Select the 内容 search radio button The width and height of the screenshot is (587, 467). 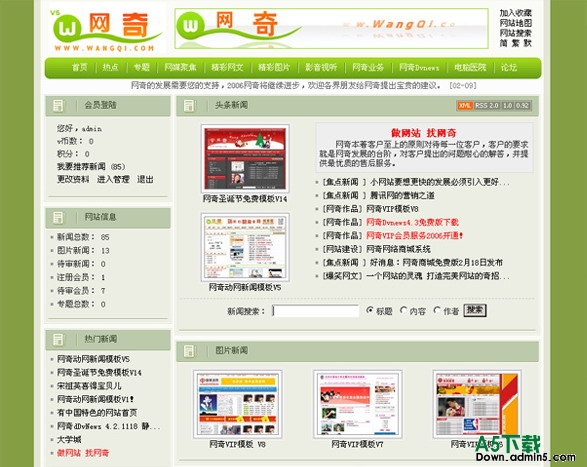(403, 310)
